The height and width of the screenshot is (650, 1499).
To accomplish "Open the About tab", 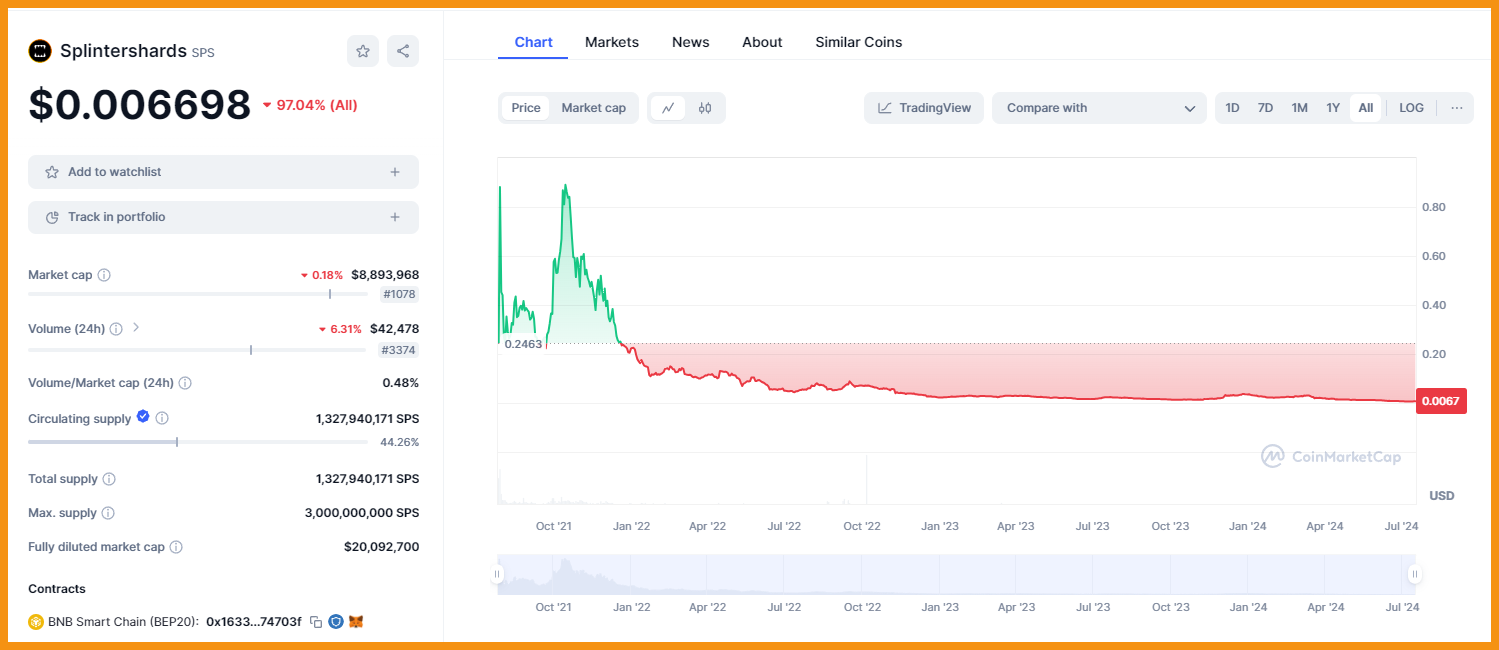I will click(762, 42).
